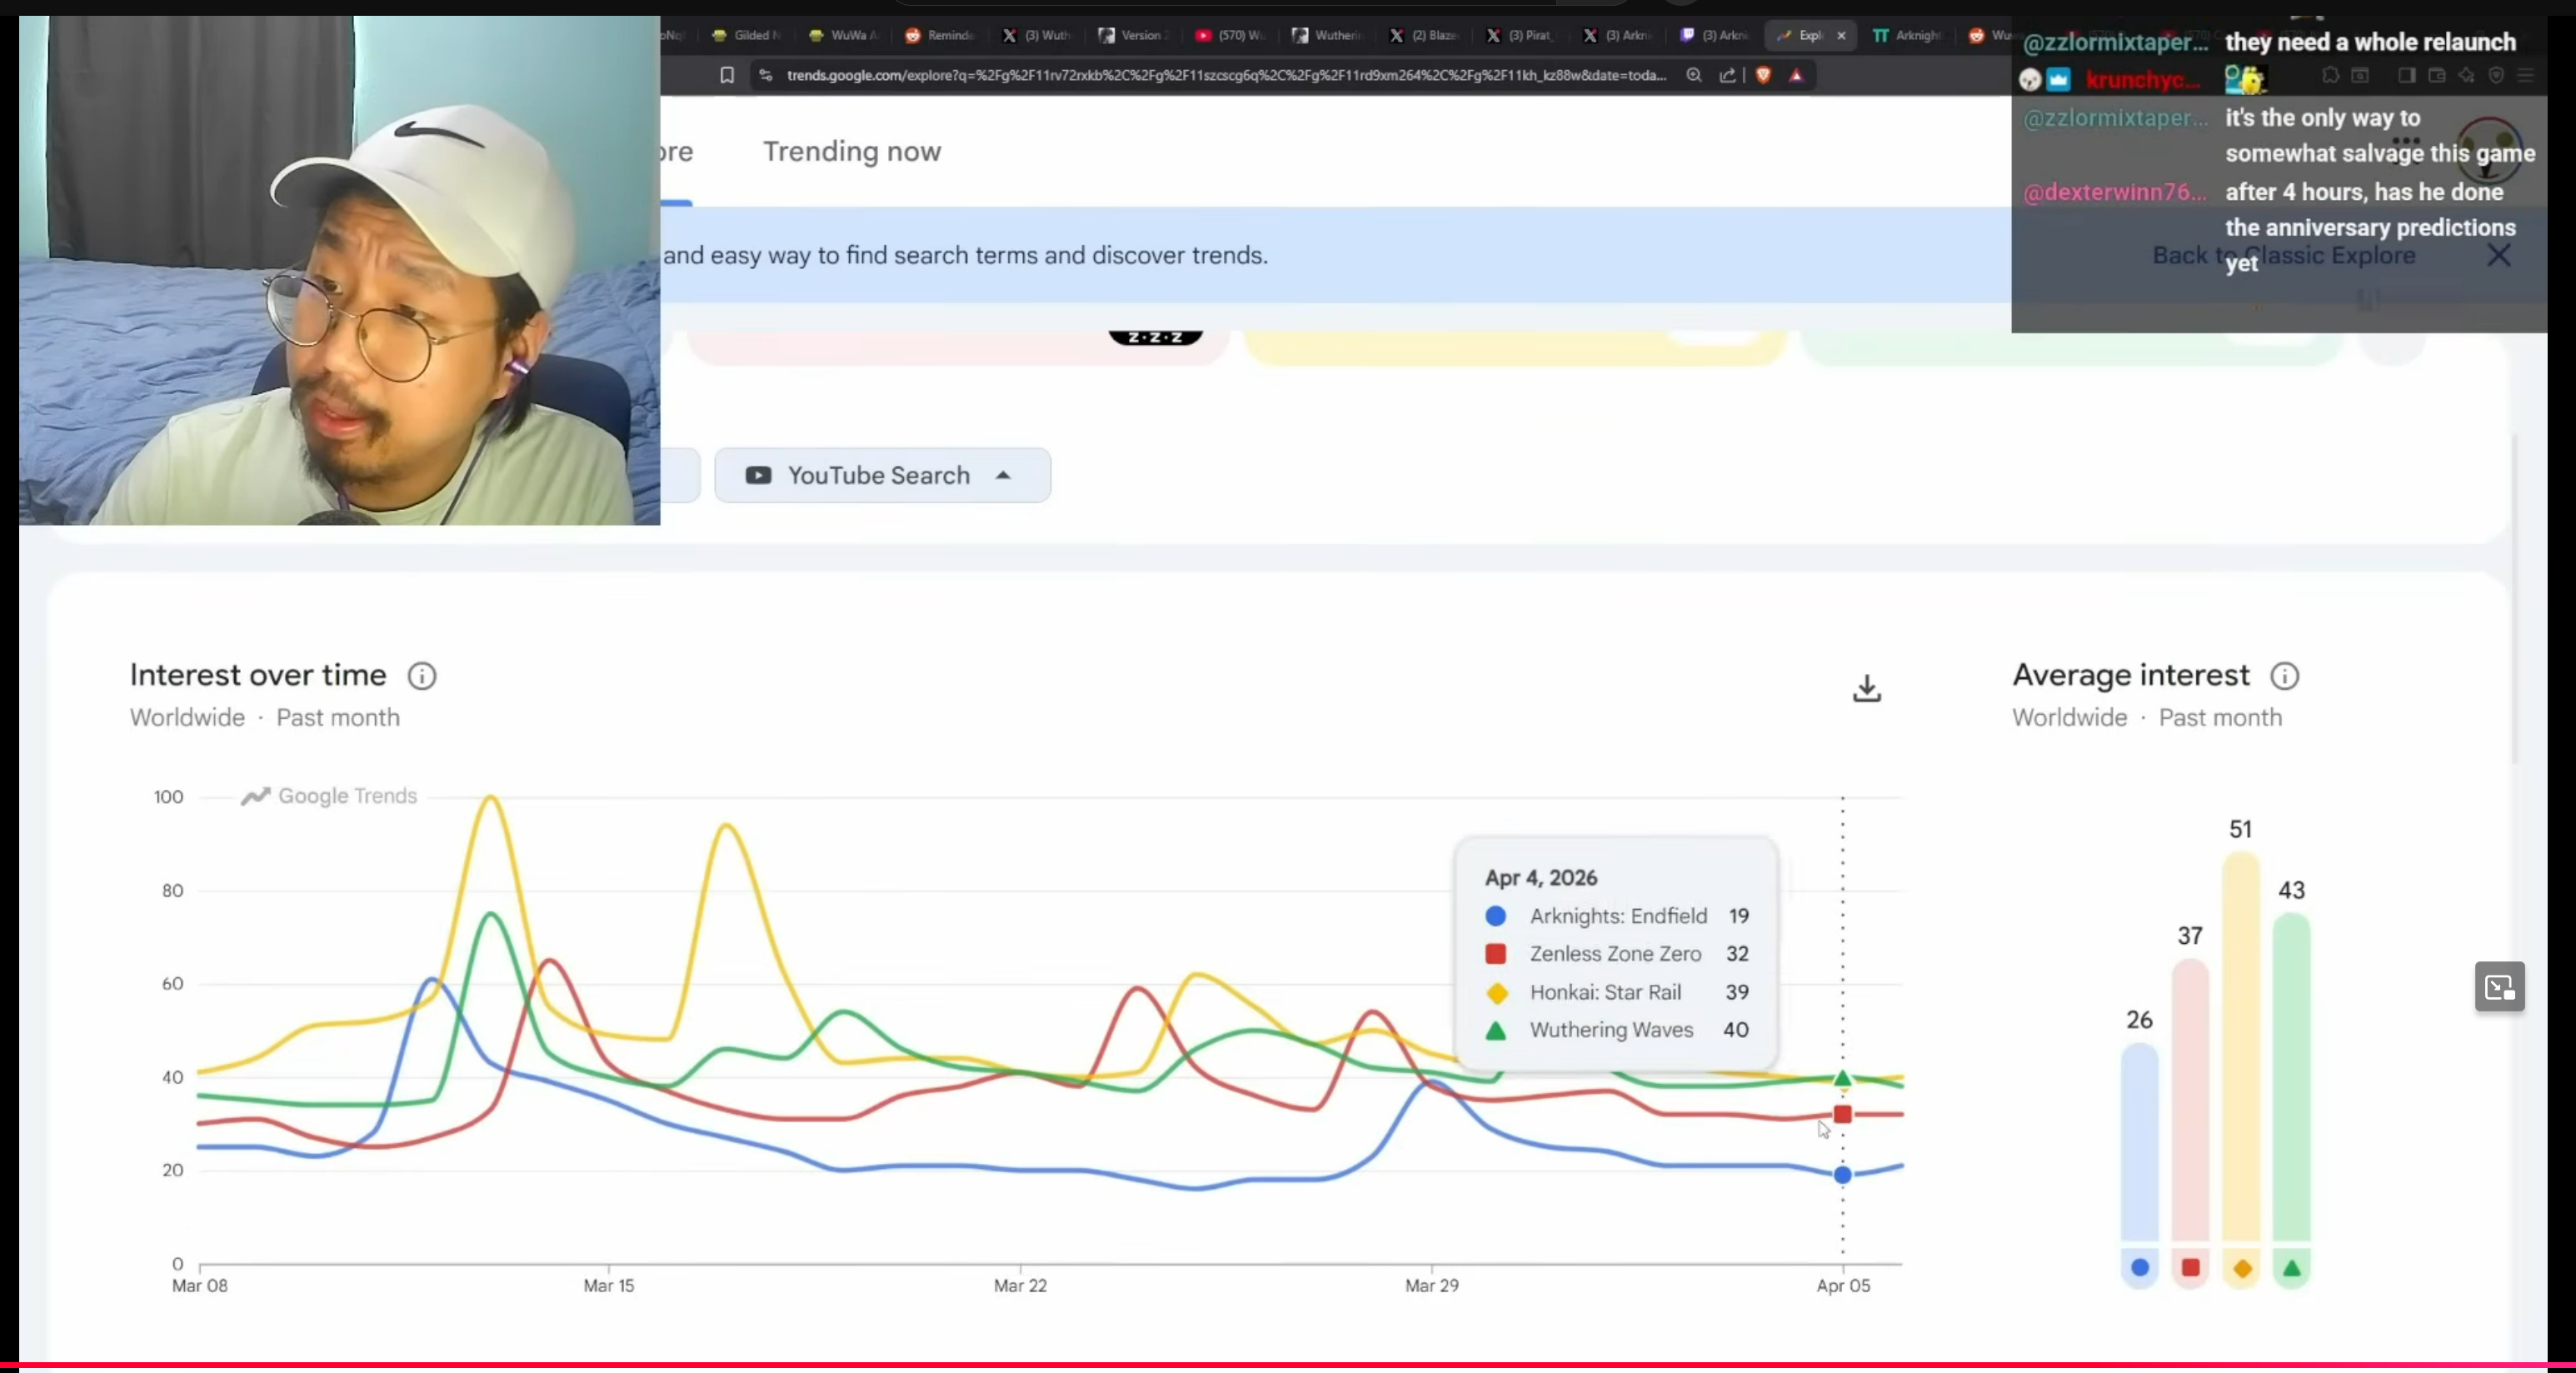Click the share icon in the address bar
Screen dimensions: 2576x1373
coord(1728,75)
